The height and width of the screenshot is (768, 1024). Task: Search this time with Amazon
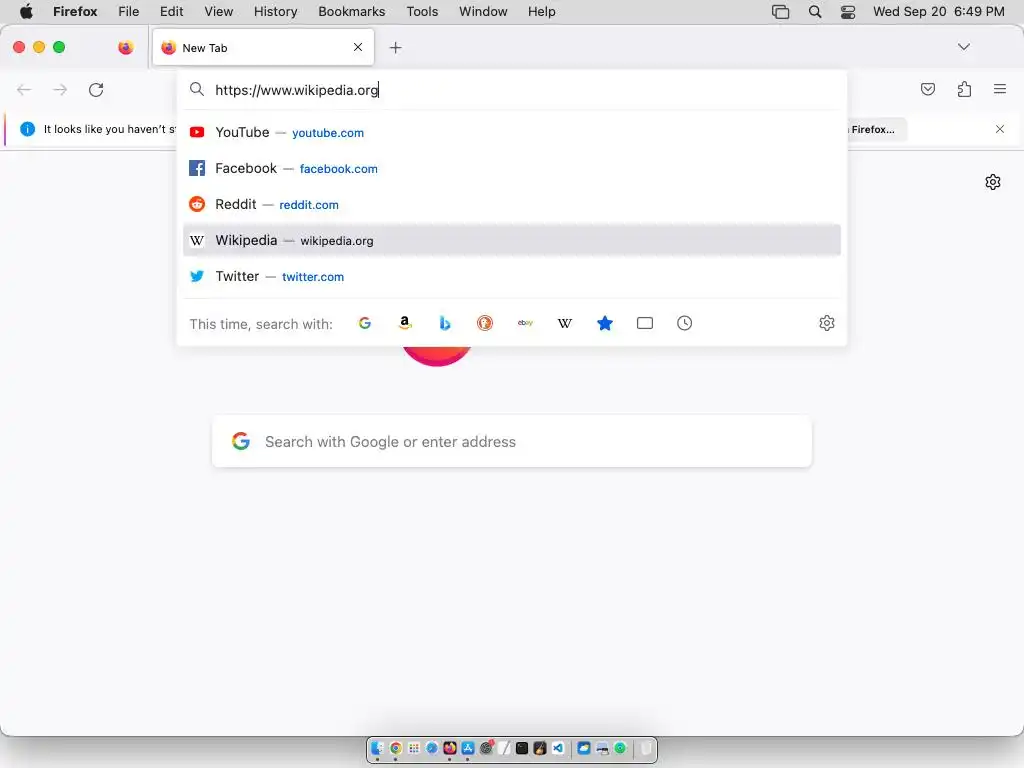pyautogui.click(x=405, y=323)
